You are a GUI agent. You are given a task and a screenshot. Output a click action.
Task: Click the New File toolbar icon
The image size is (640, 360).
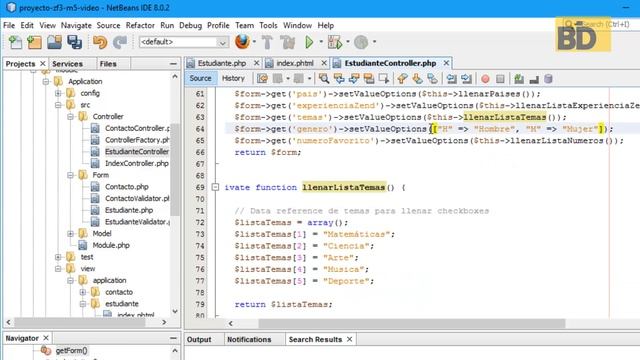[x=15, y=42]
